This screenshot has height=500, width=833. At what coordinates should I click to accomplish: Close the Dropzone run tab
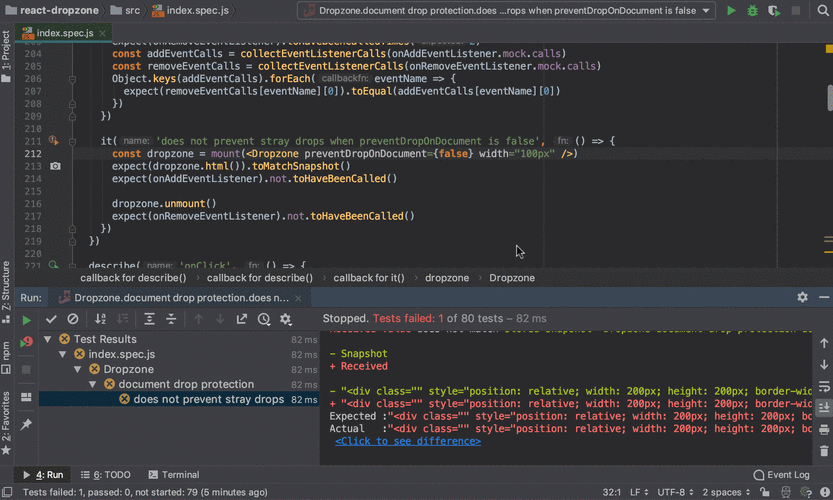pyautogui.click(x=299, y=298)
